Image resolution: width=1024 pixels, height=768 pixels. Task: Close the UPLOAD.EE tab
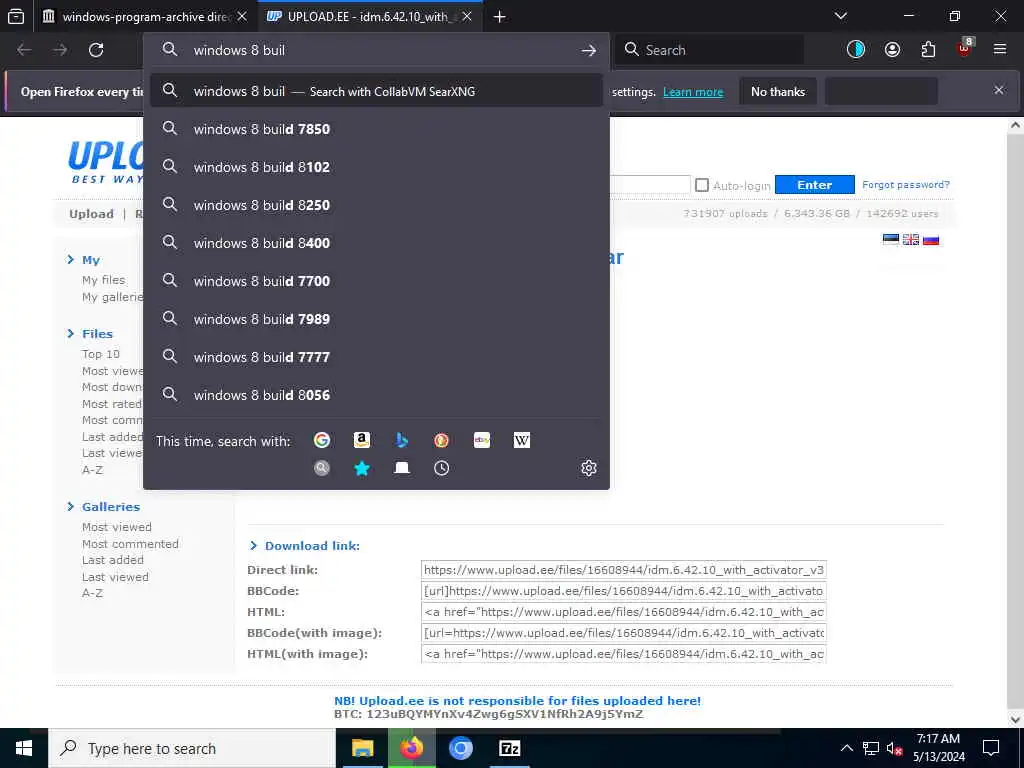pyautogui.click(x=467, y=17)
